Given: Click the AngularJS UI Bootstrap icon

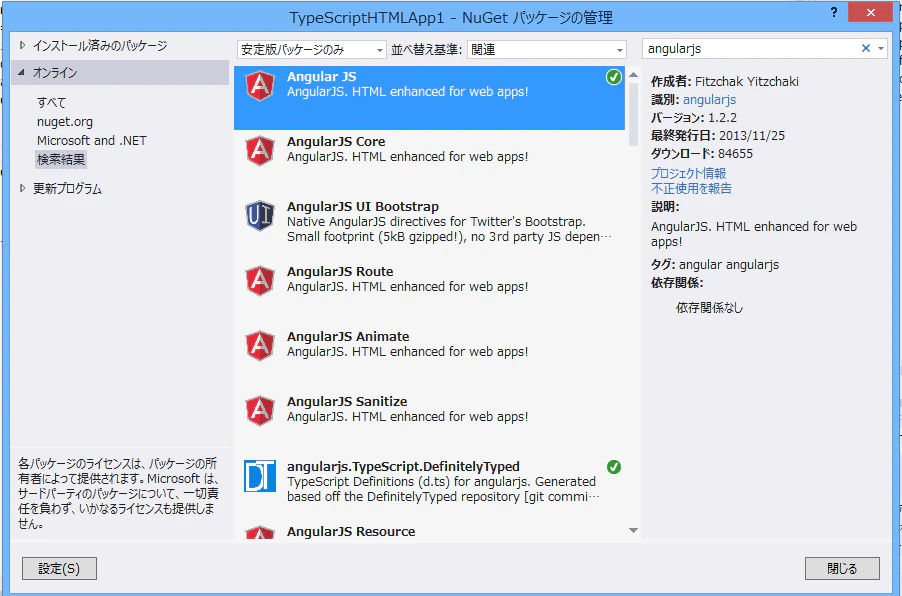Looking at the screenshot, I should (x=260, y=216).
